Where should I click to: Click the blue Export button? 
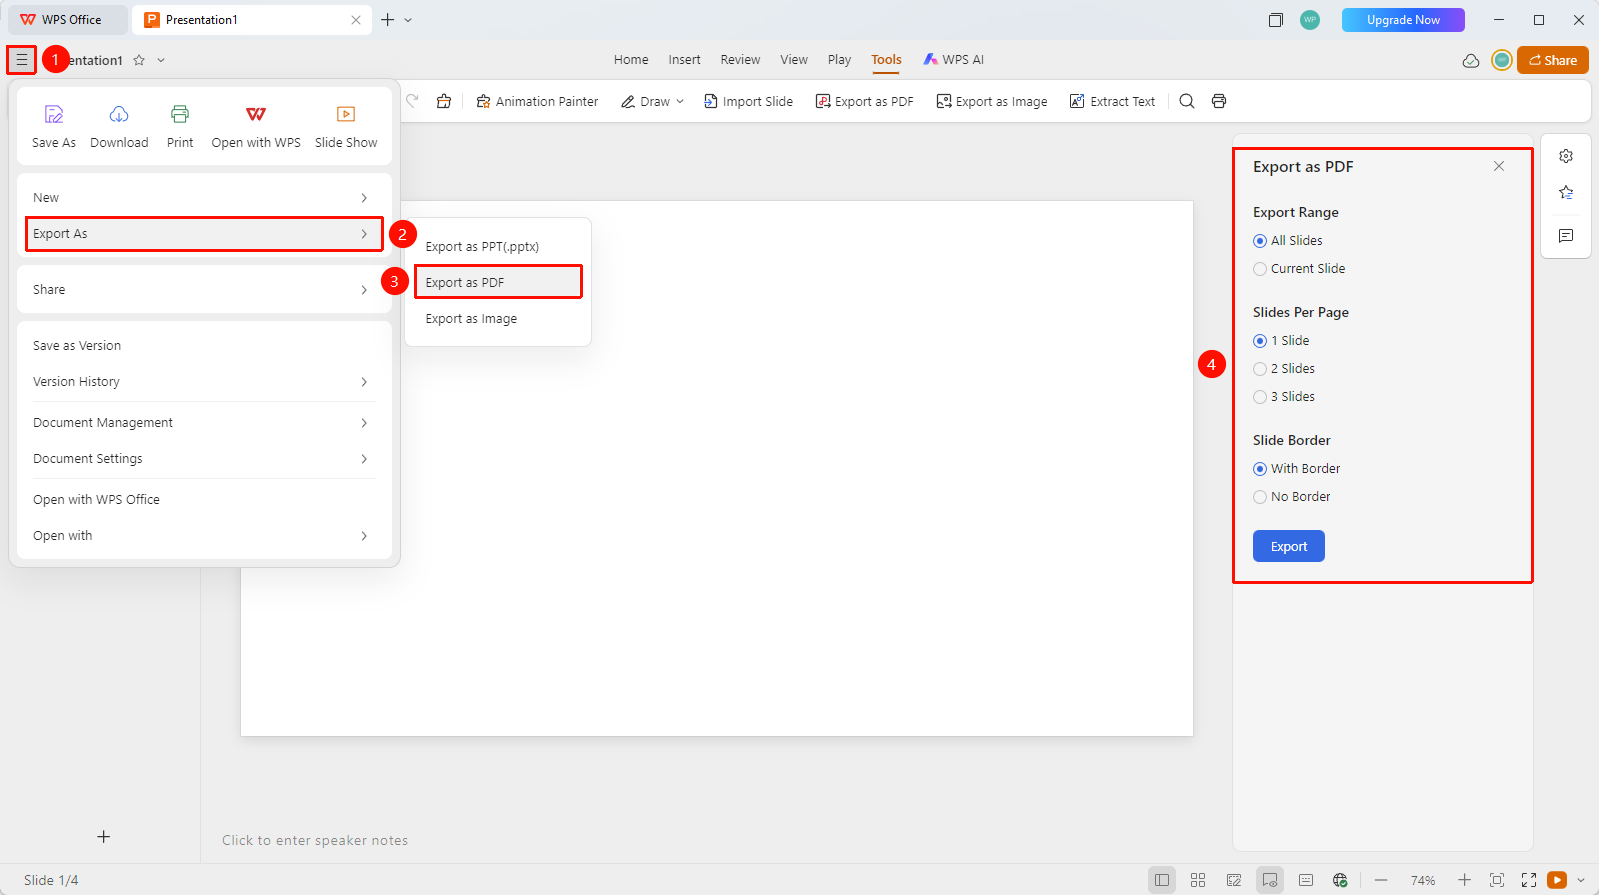(x=1289, y=546)
